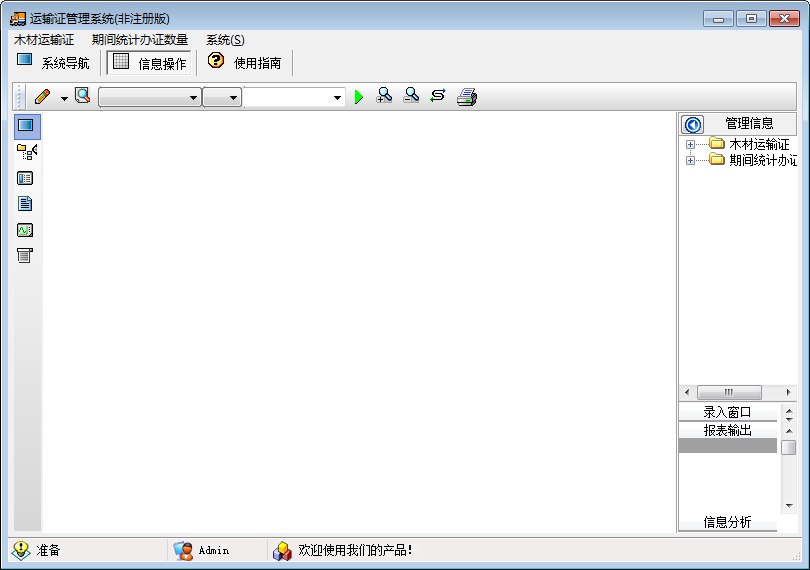Maximize the 运输证管理系统 window
Image resolution: width=810 pixels, height=570 pixels.
pos(751,19)
